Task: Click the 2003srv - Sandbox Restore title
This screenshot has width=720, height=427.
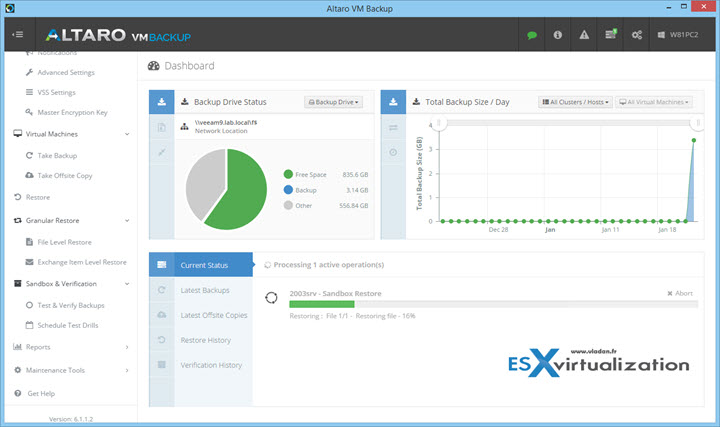Action: pyautogui.click(x=335, y=293)
